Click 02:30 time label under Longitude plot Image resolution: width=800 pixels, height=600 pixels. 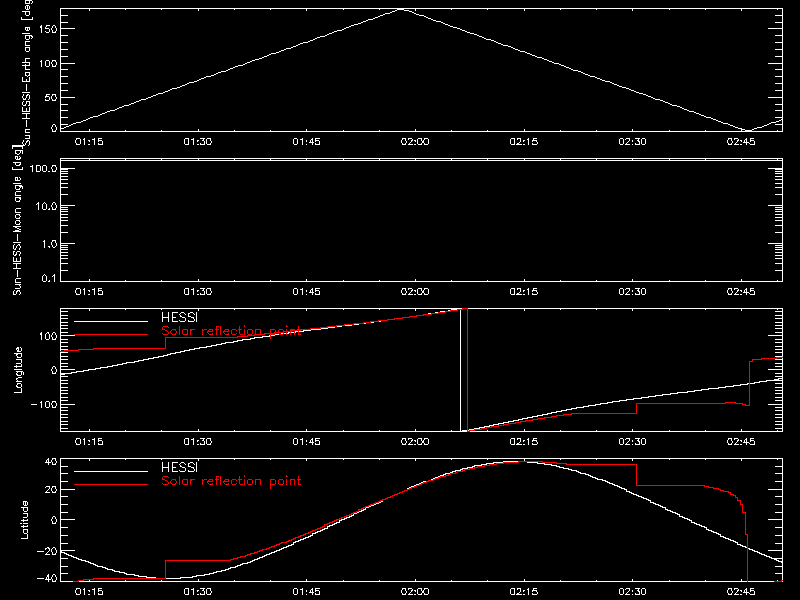[x=633, y=441]
